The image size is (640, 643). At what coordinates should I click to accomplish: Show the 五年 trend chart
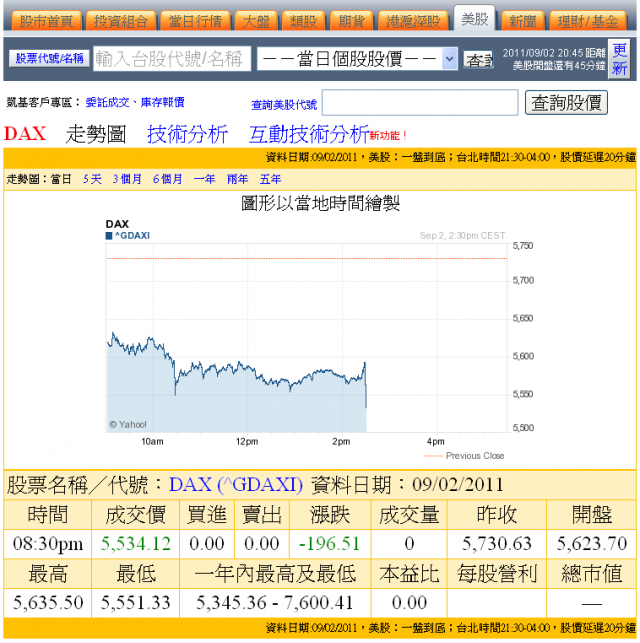point(270,179)
